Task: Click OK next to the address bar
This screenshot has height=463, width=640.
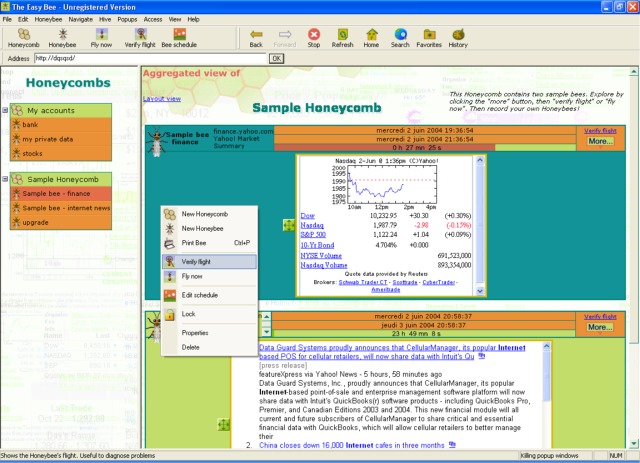Action: point(276,58)
